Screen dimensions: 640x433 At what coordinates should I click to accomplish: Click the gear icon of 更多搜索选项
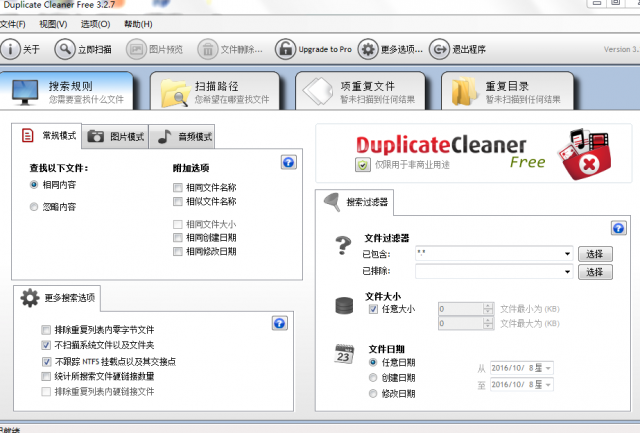(x=30, y=298)
